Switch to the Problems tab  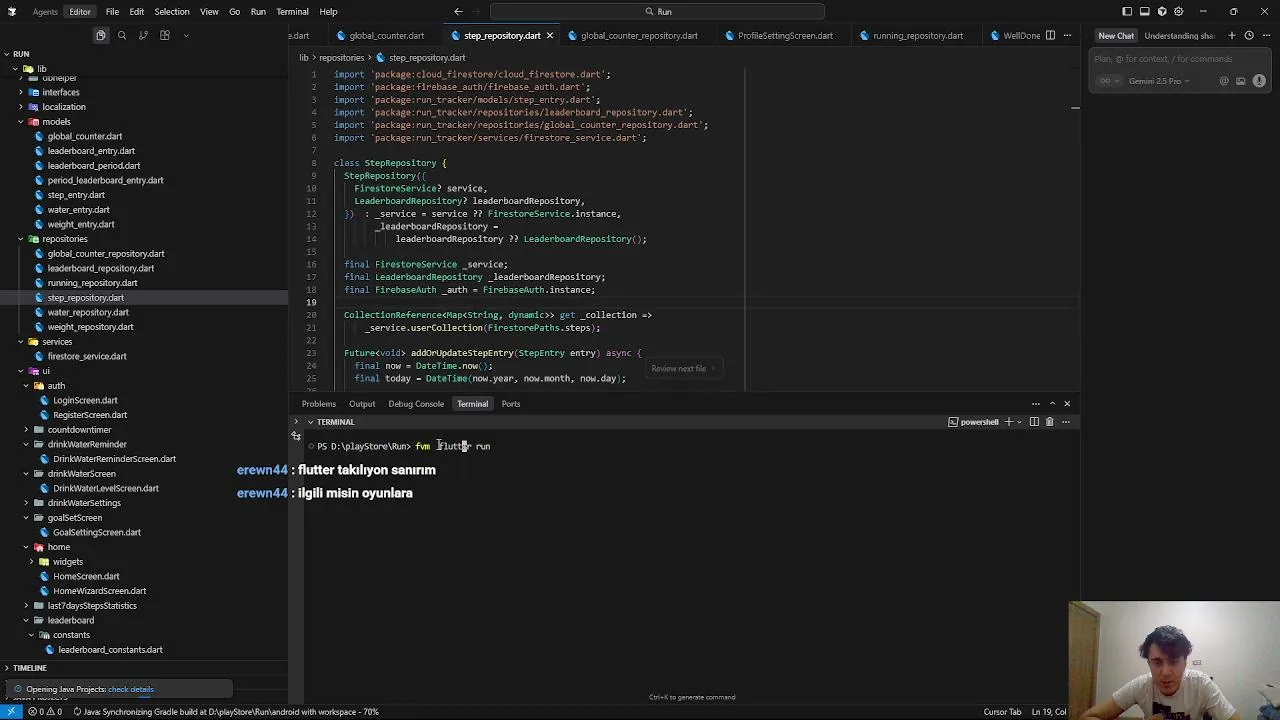(x=319, y=404)
